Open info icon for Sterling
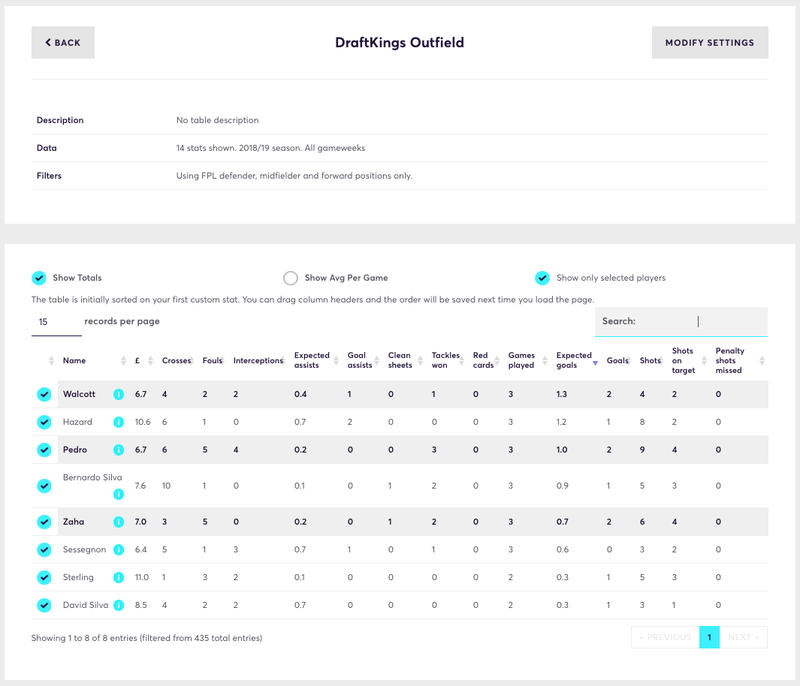This screenshot has height=686, width=800. [x=118, y=577]
